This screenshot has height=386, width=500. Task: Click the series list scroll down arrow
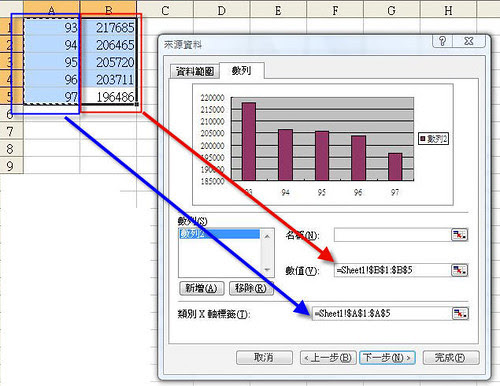(267, 269)
